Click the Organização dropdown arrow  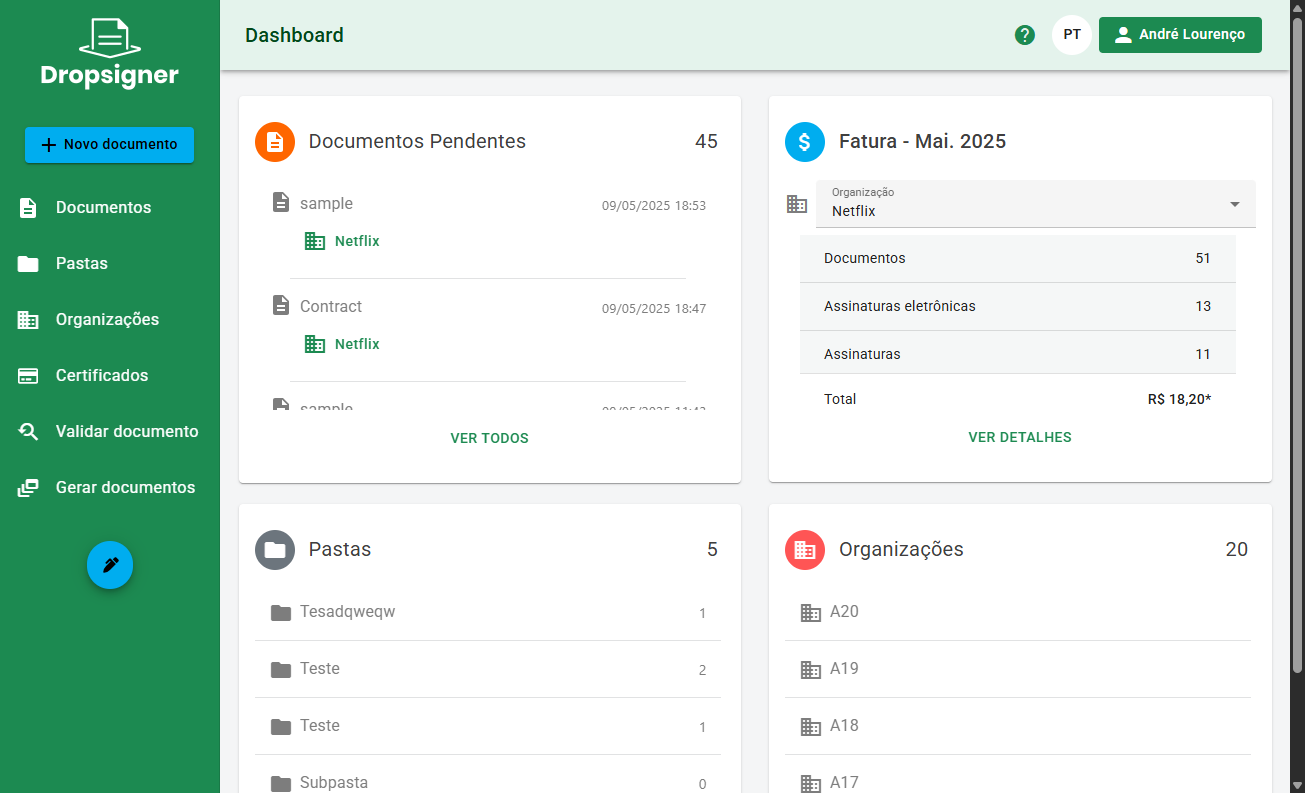[1235, 204]
